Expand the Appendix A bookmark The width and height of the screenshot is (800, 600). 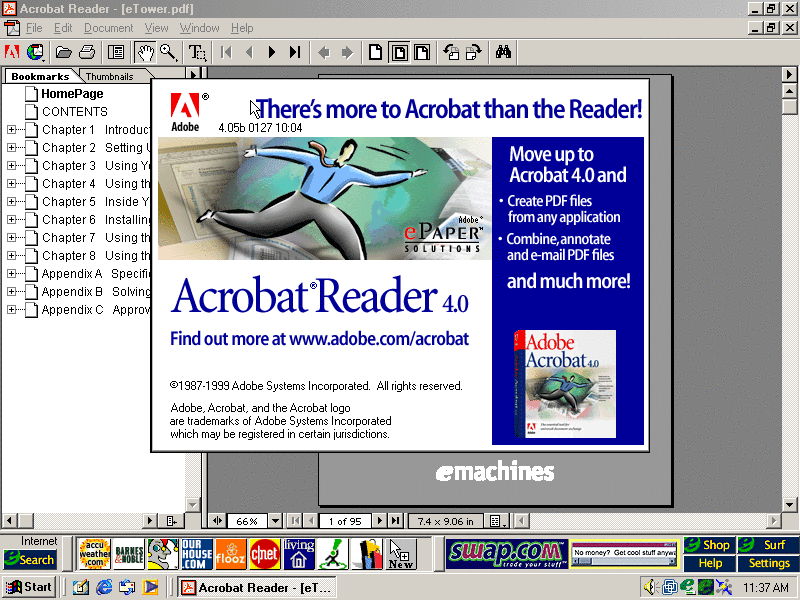(12, 274)
